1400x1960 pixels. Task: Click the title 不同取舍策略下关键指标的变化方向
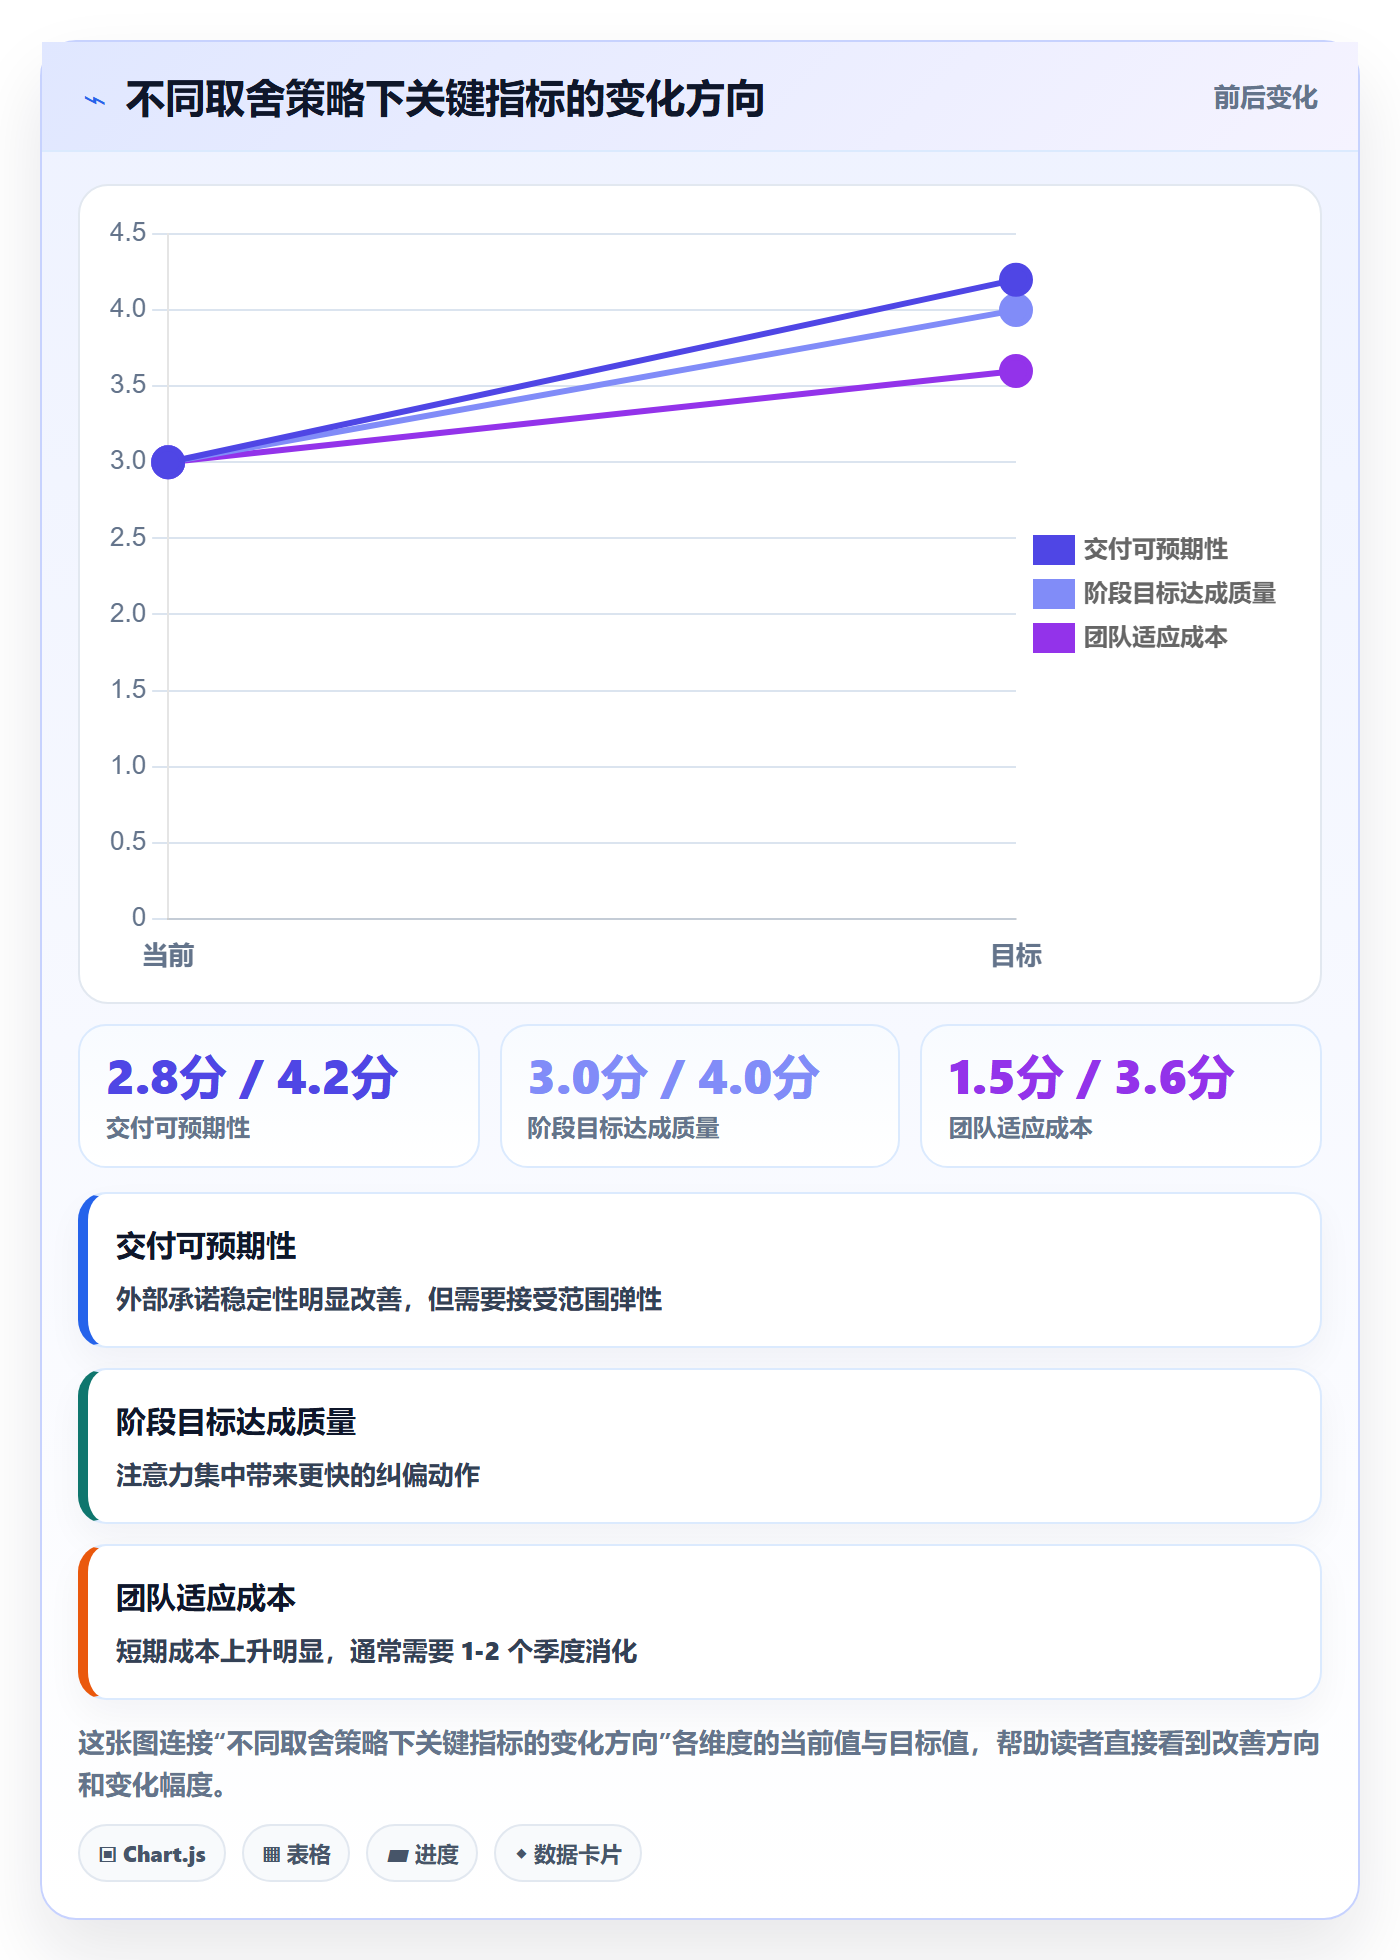pyautogui.click(x=445, y=99)
